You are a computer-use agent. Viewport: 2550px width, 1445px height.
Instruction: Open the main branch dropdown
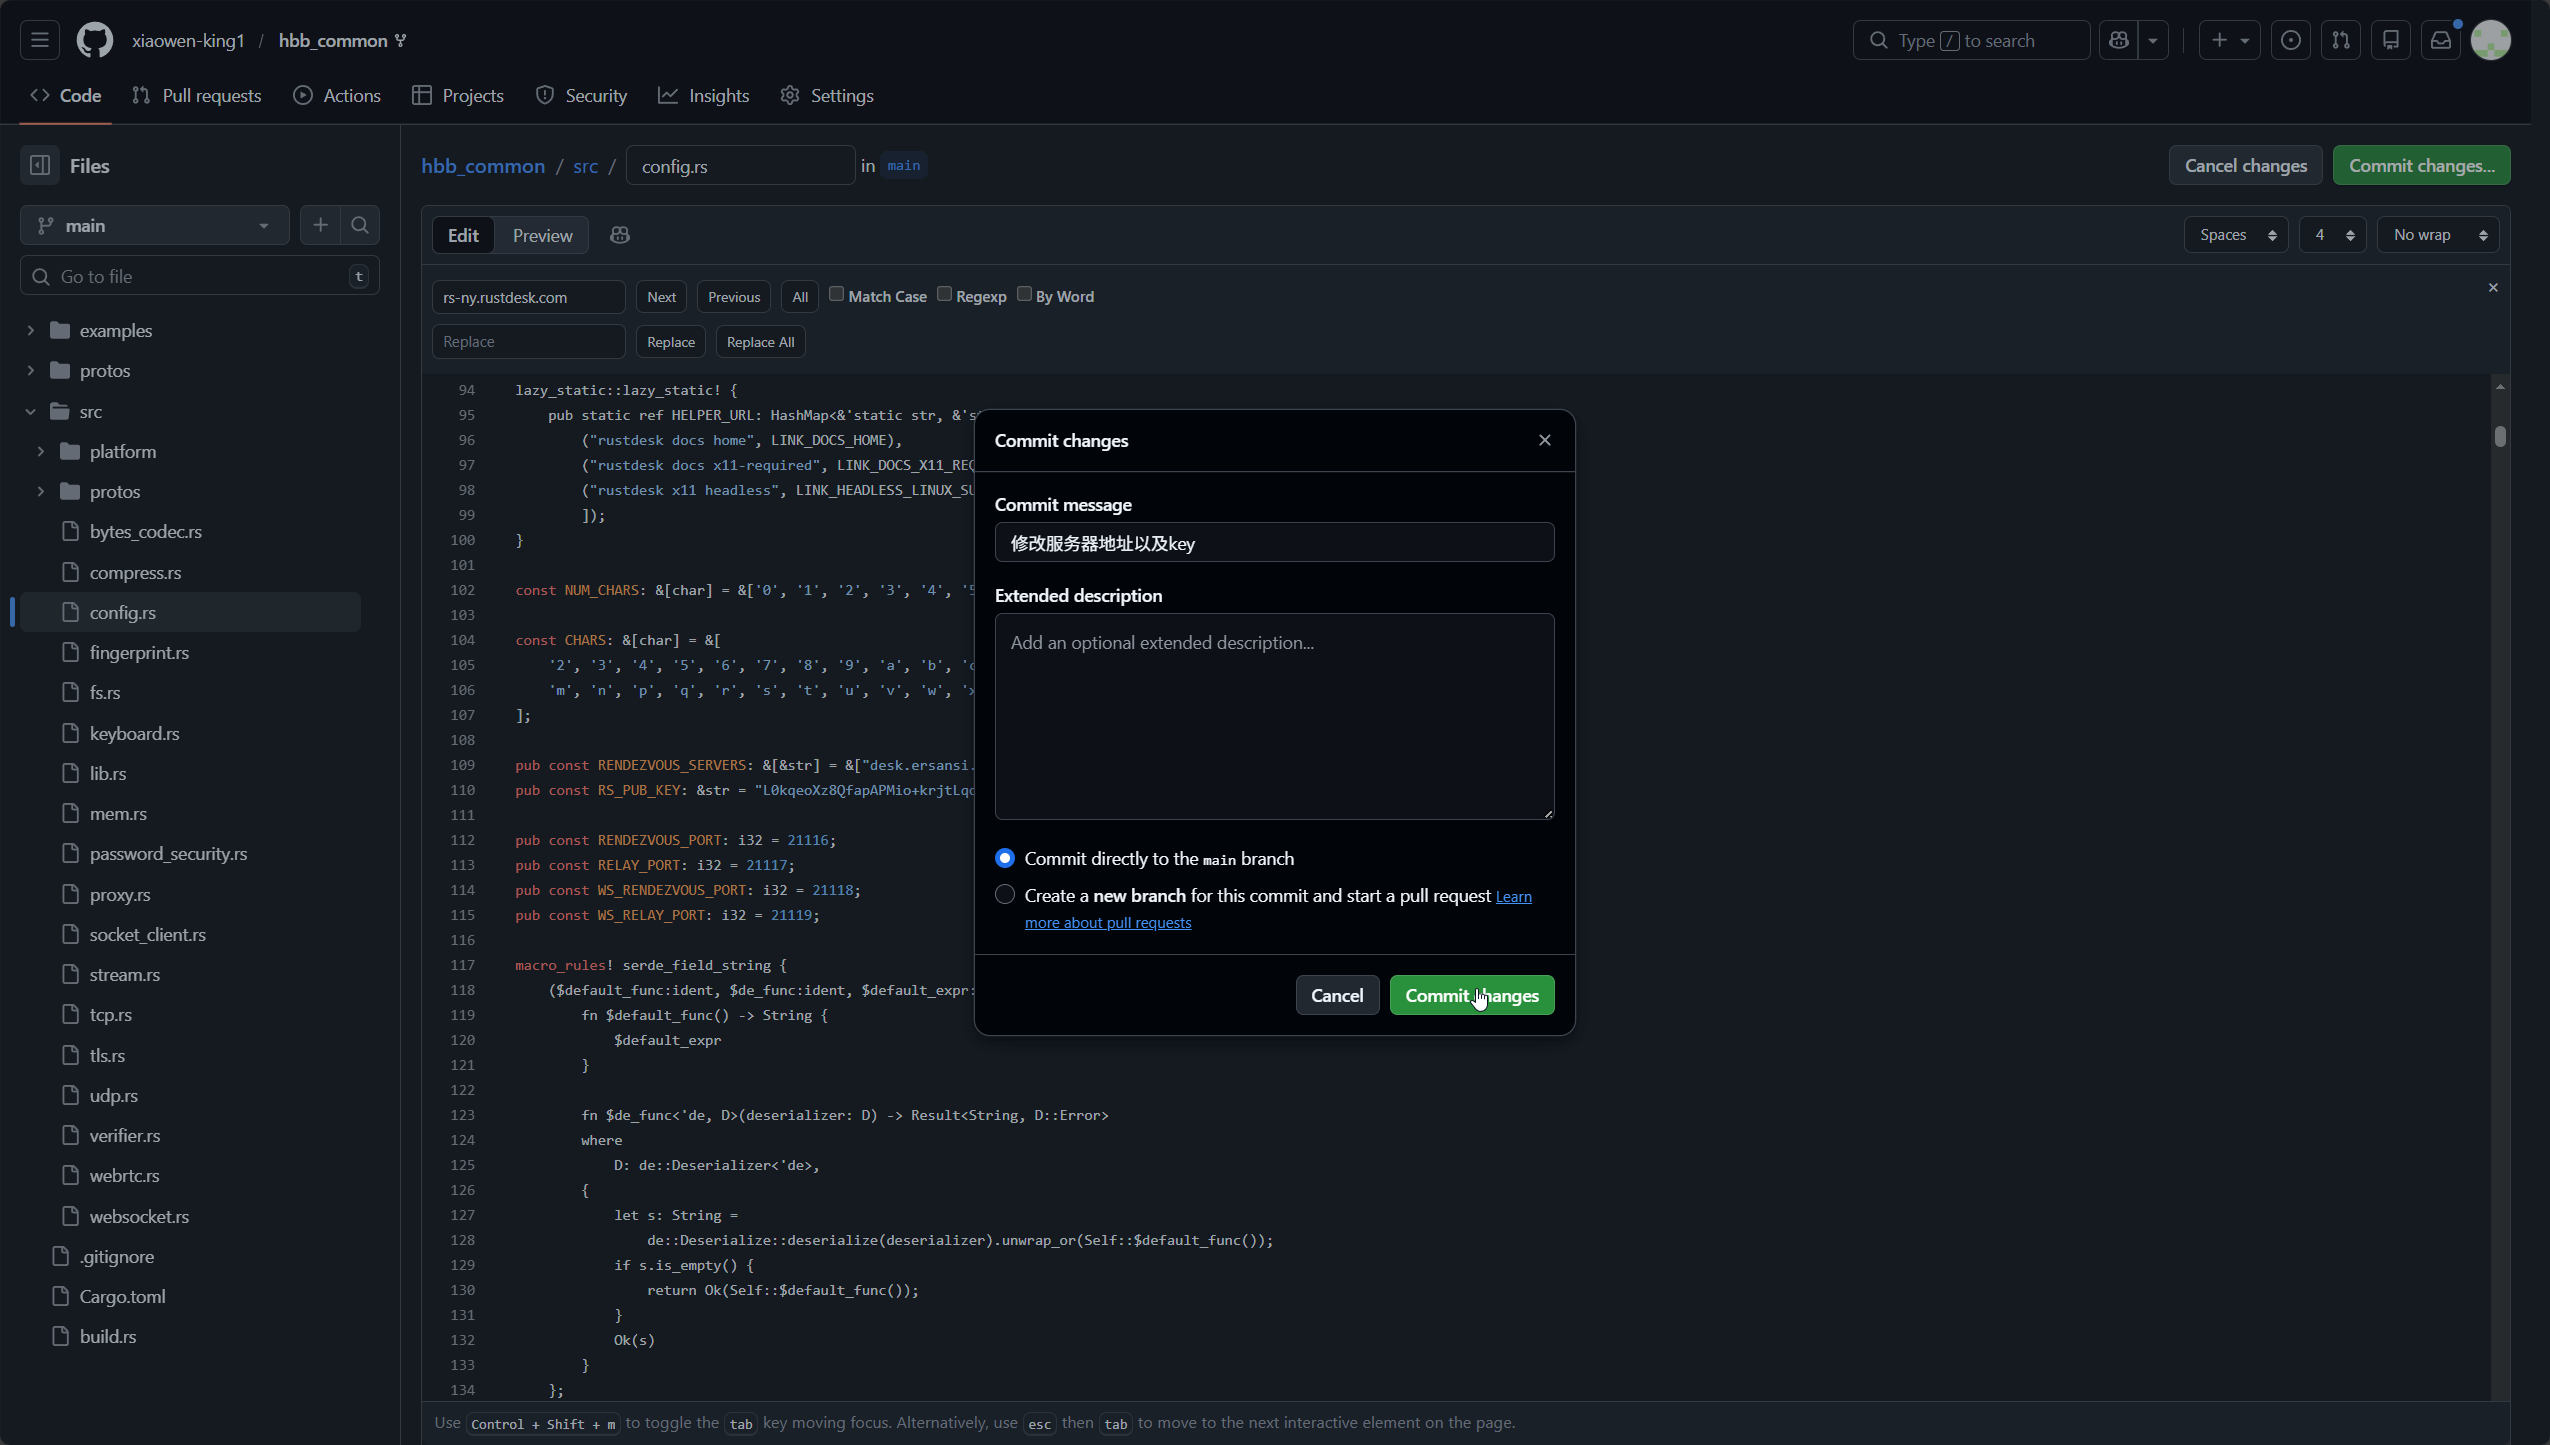tap(155, 226)
